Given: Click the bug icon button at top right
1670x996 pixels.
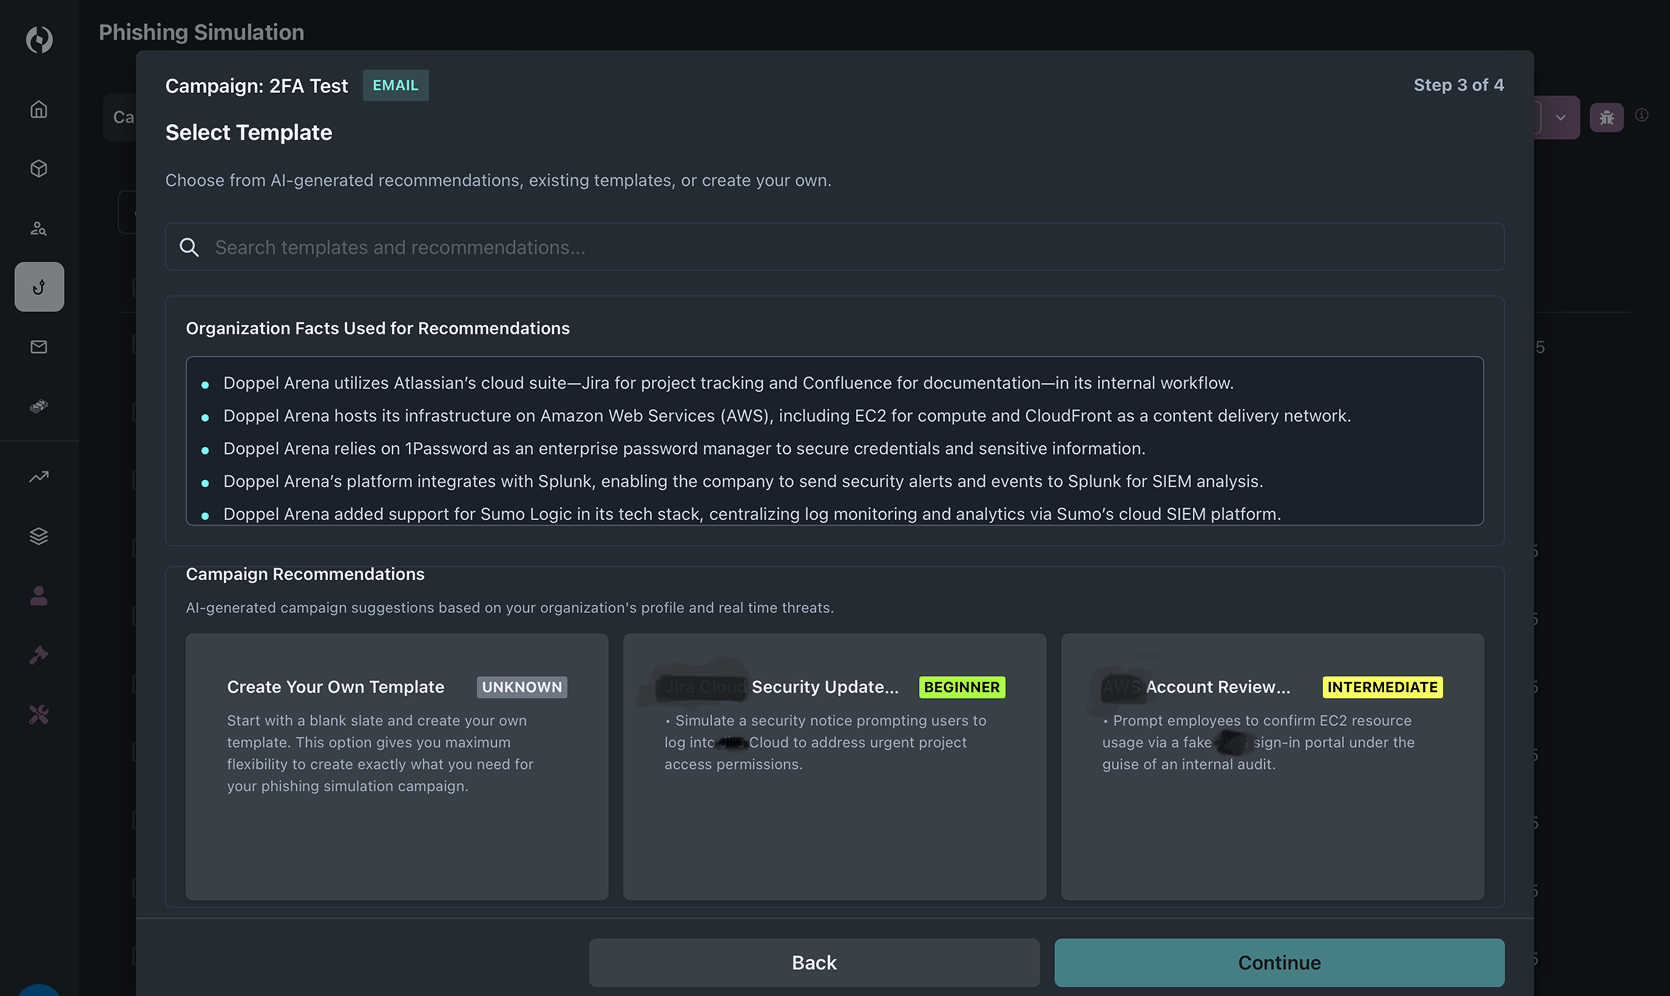Looking at the screenshot, I should (1607, 118).
